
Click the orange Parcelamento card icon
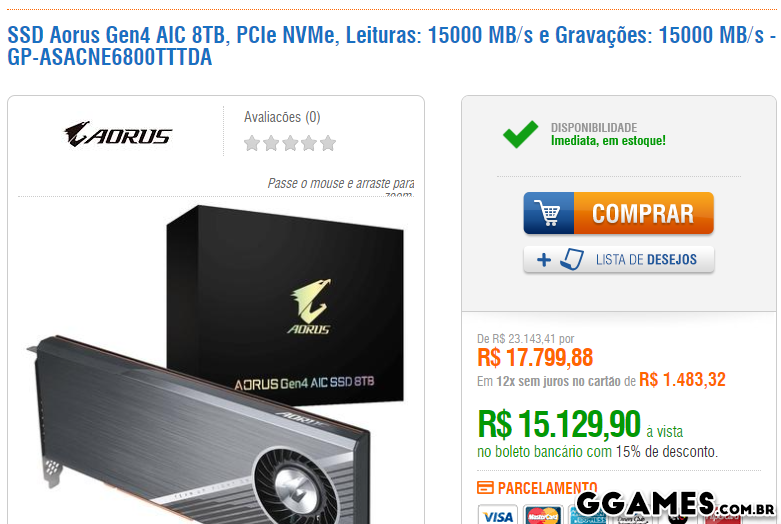(x=485, y=488)
